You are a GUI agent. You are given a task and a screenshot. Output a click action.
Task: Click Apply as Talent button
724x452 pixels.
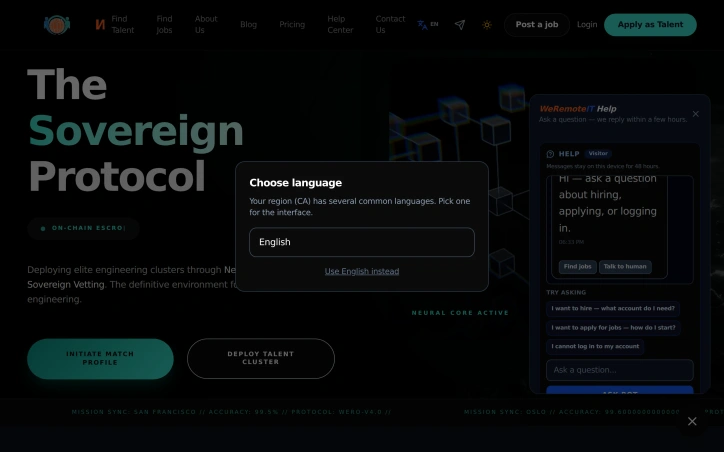pyautogui.click(x=650, y=24)
